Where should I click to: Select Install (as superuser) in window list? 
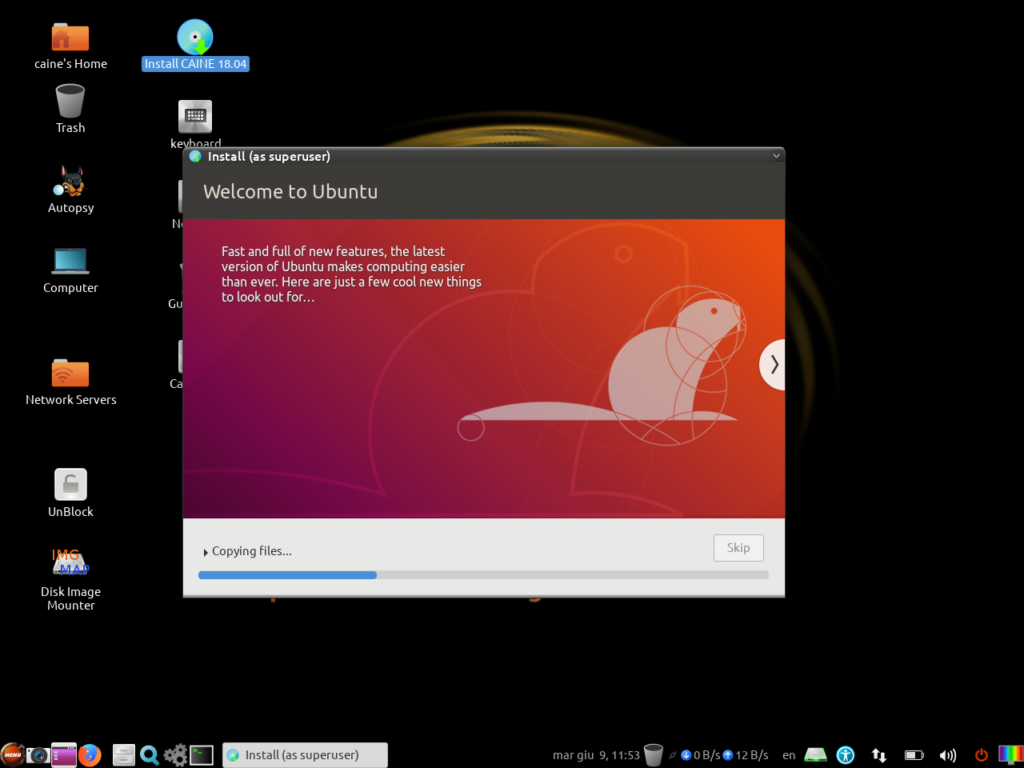pyautogui.click(x=304, y=755)
